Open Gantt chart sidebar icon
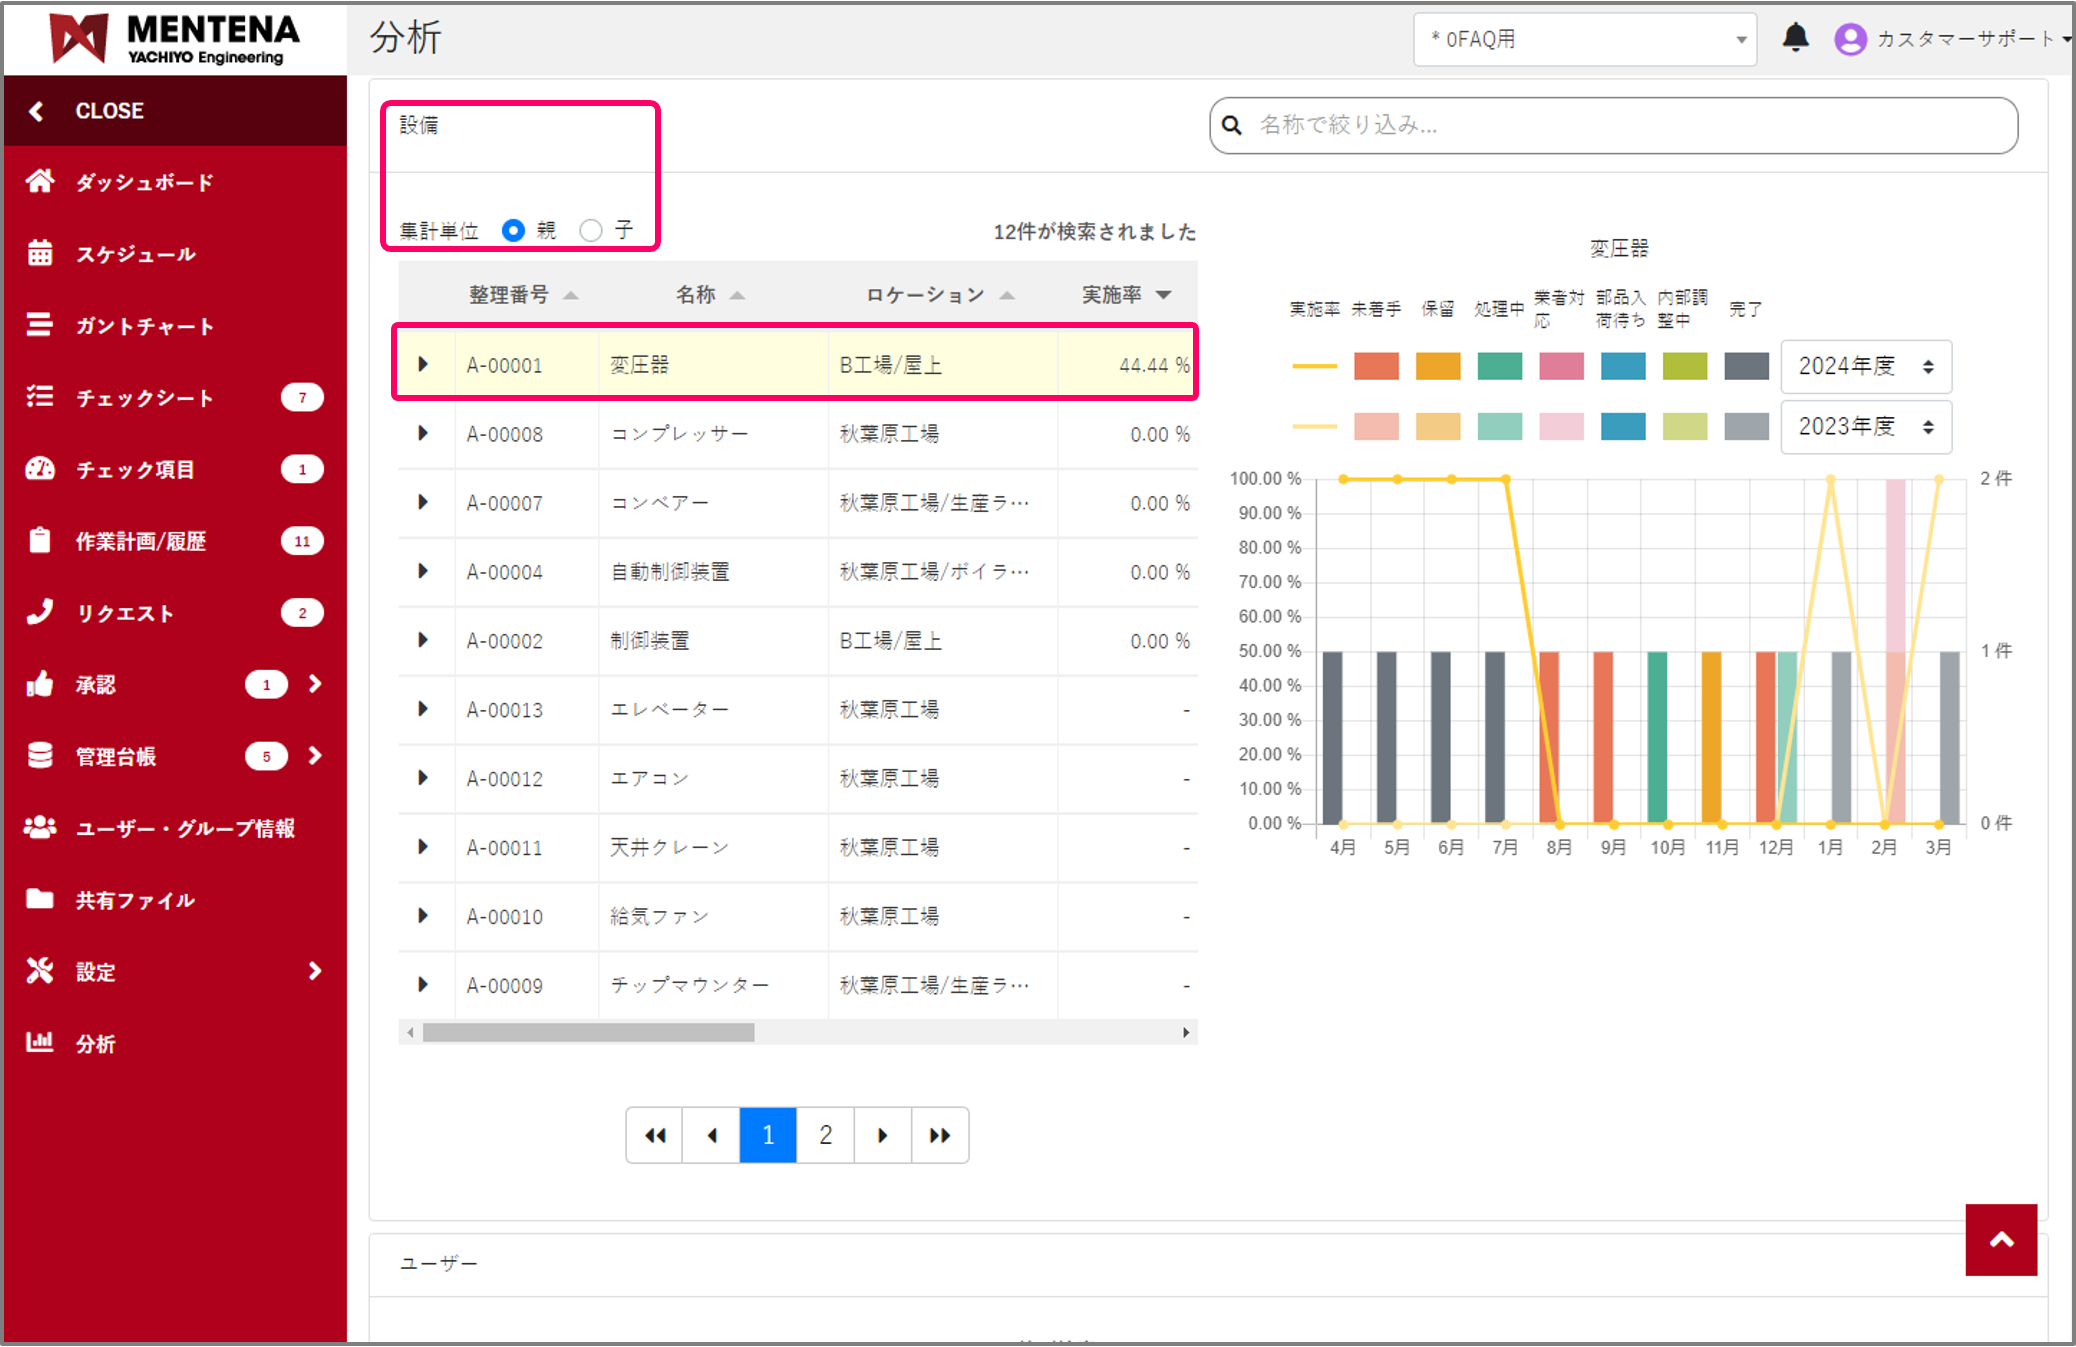The height and width of the screenshot is (1347, 2076). 40,325
